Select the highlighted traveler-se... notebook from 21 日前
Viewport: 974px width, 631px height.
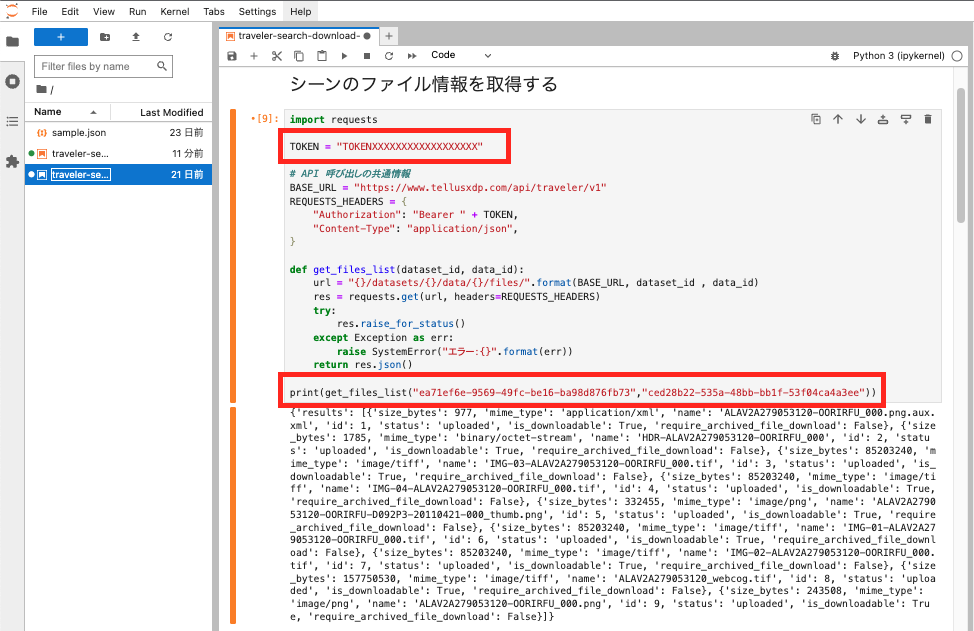[x=119, y=175]
